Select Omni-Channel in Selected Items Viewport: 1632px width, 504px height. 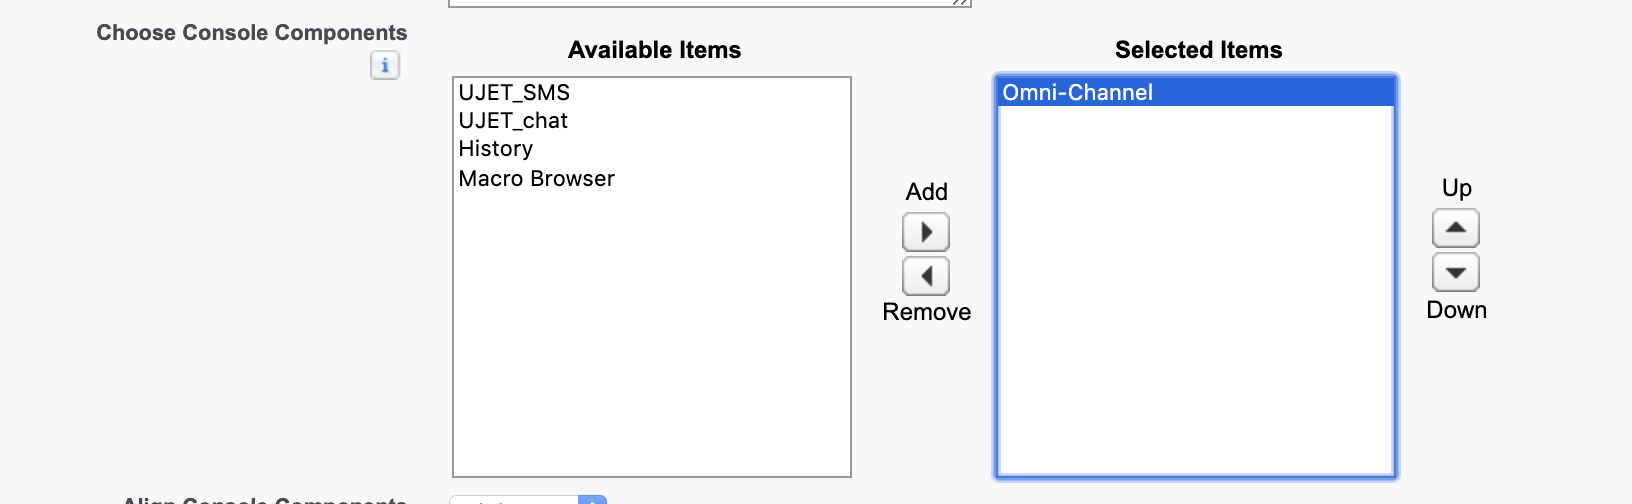pyautogui.click(x=1078, y=93)
